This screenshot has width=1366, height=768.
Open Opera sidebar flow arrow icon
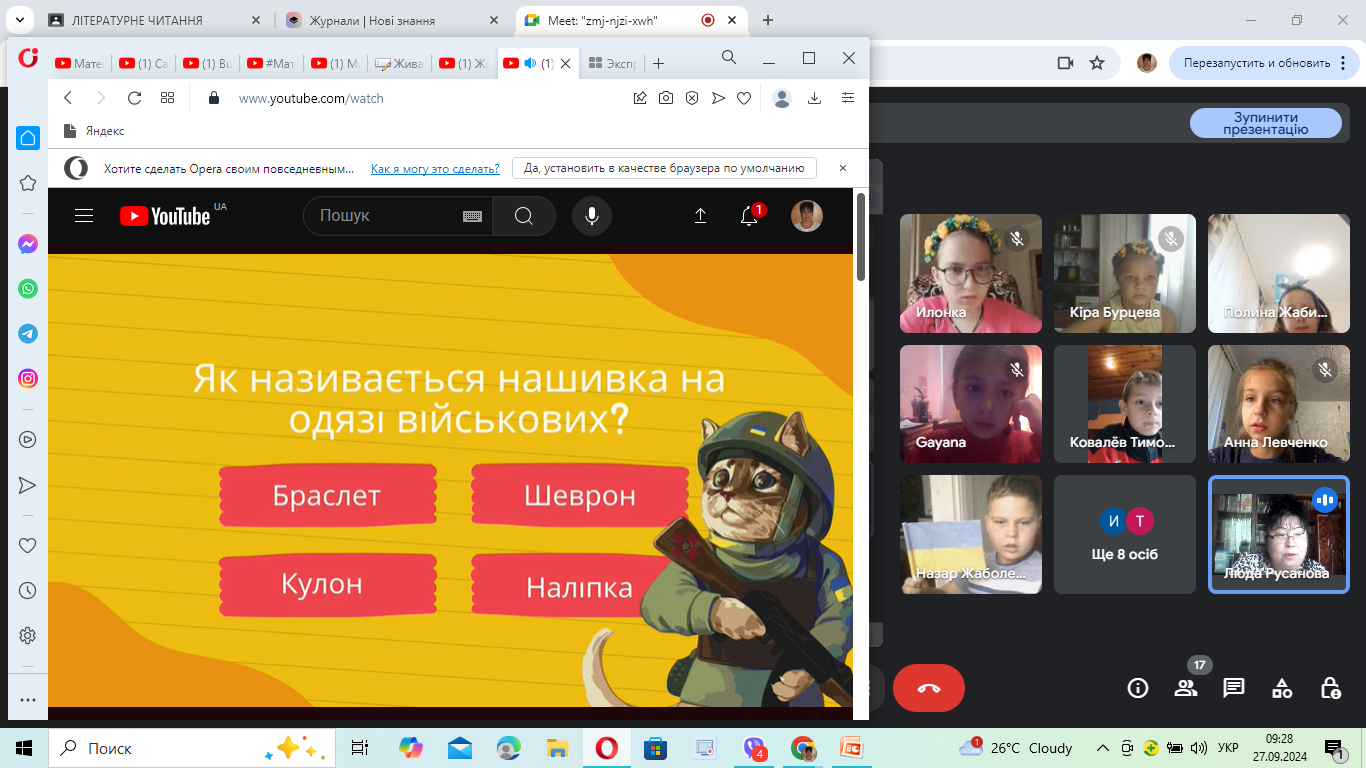point(28,485)
